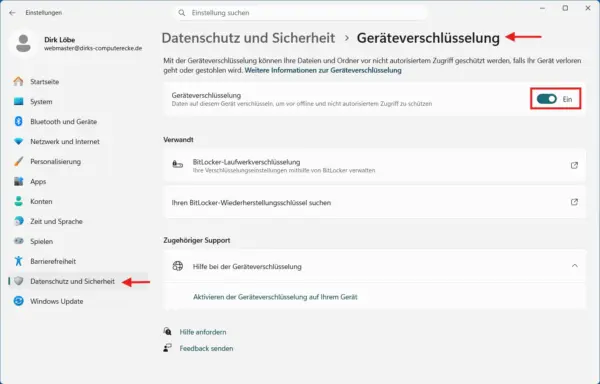Open Weitere Informationen zur Geräteverschlüsselung link
Viewport: 600px width, 384px height.
click(323, 70)
